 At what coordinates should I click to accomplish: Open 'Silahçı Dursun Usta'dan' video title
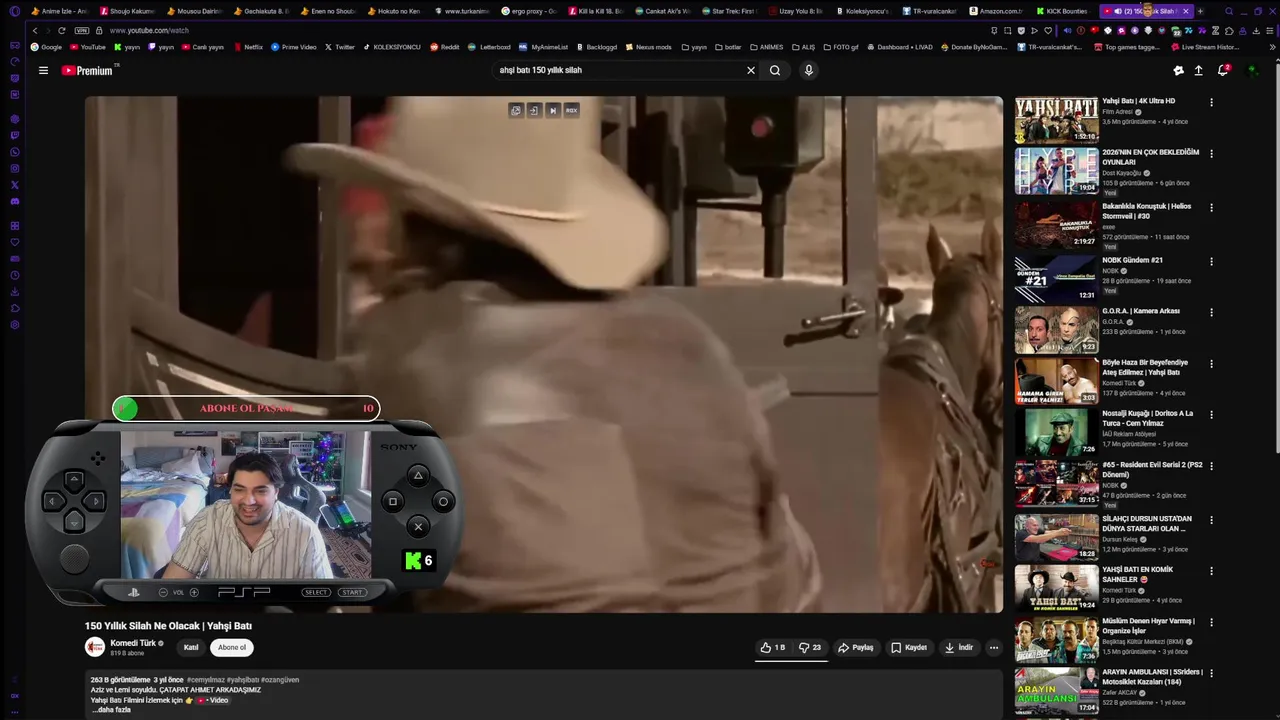[x=1147, y=523]
